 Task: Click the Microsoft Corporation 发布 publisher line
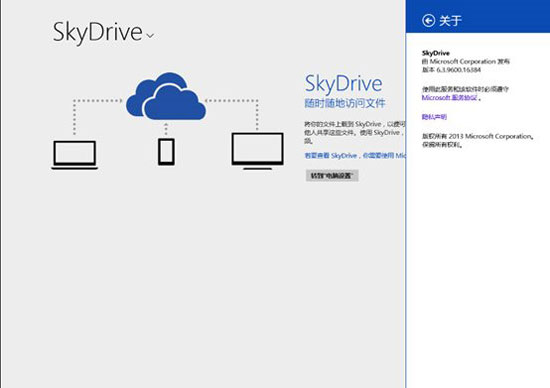coord(465,61)
